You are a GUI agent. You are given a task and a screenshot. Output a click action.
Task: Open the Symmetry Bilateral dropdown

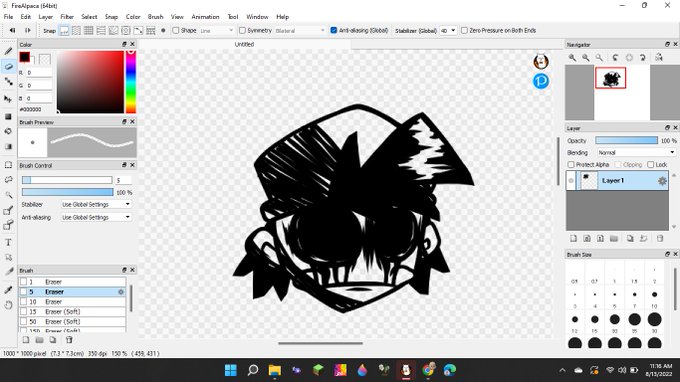click(300, 30)
